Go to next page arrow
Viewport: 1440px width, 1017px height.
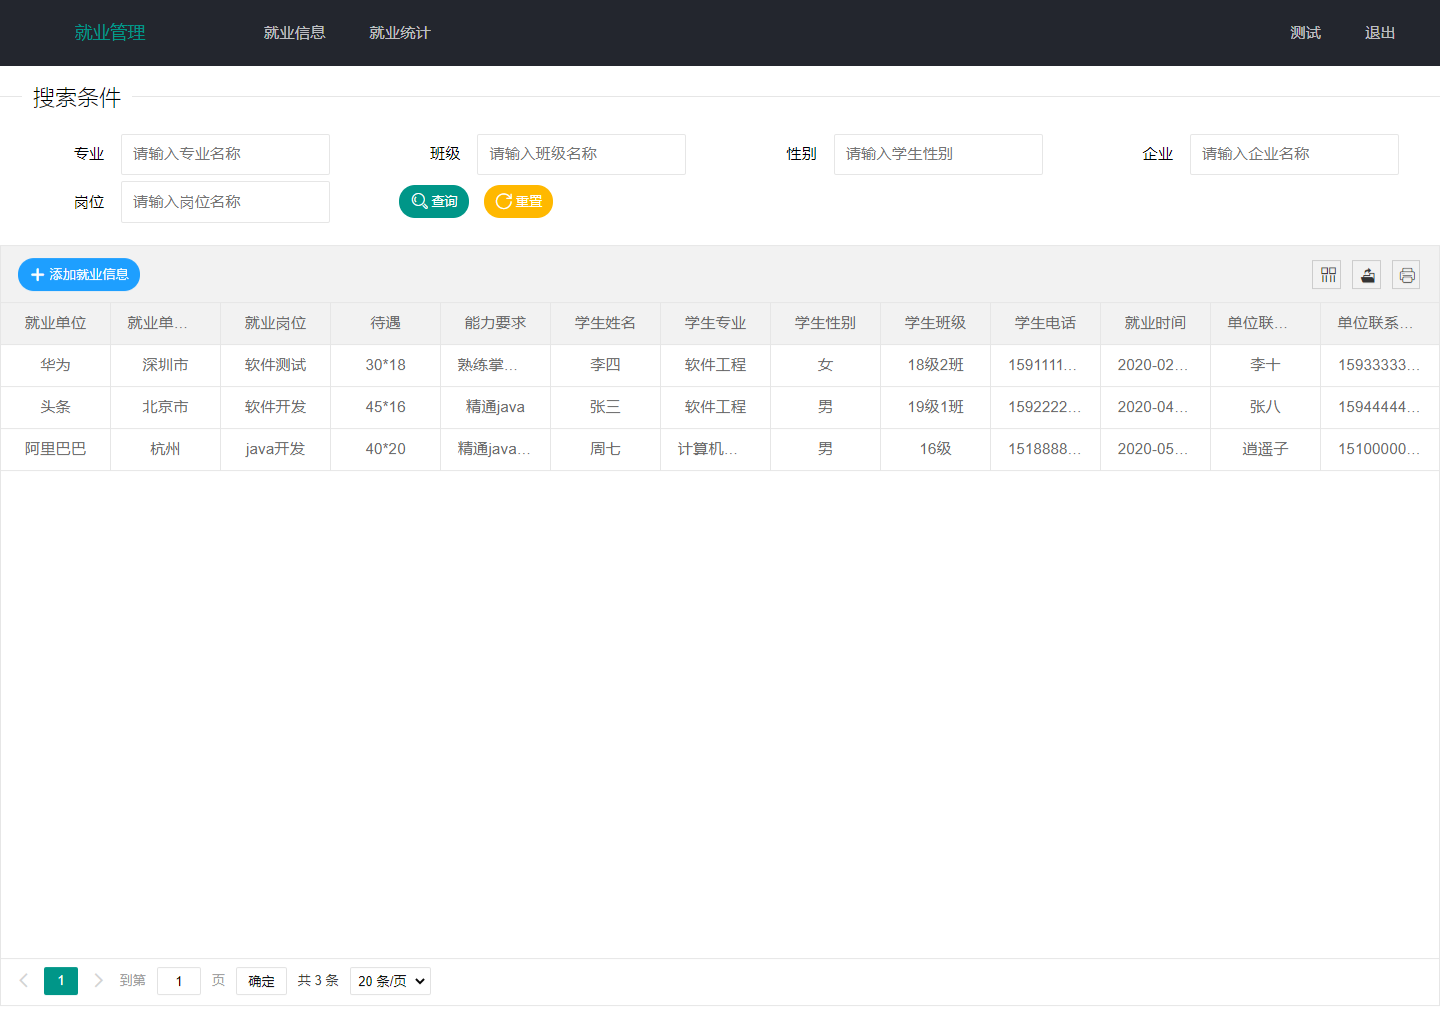(98, 981)
